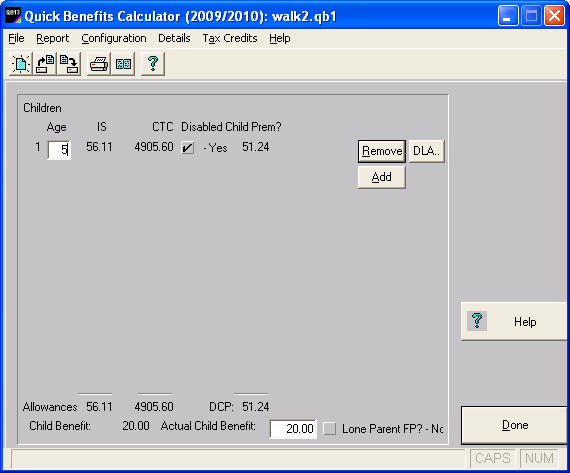Tick the Lone Parent FP checkbox

pyautogui.click(x=329, y=428)
